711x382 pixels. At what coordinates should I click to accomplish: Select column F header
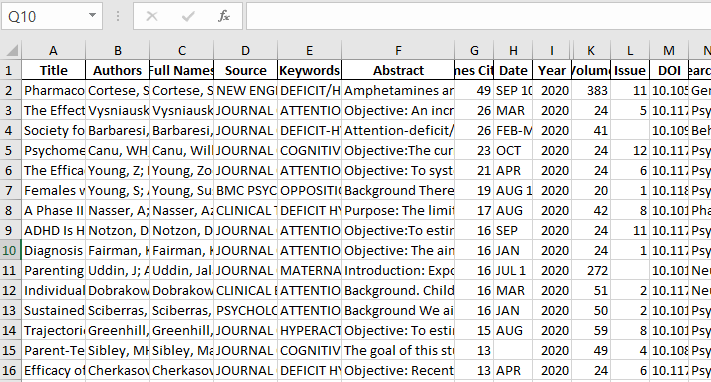(x=398, y=50)
